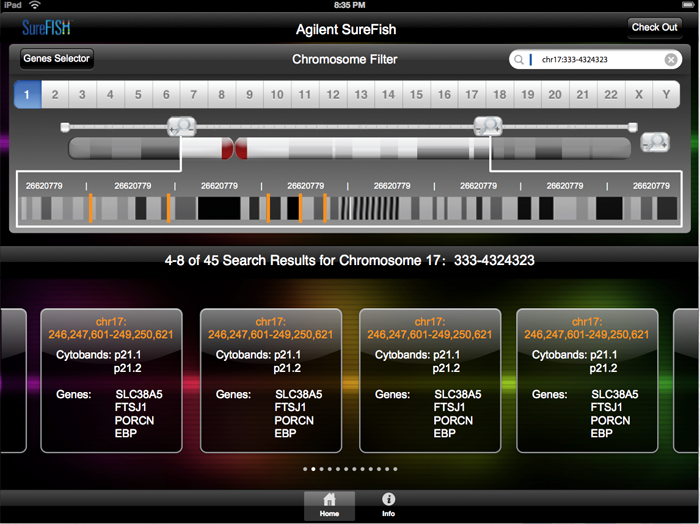Open the Info tab icon
The width and height of the screenshot is (700, 524).
tap(388, 505)
